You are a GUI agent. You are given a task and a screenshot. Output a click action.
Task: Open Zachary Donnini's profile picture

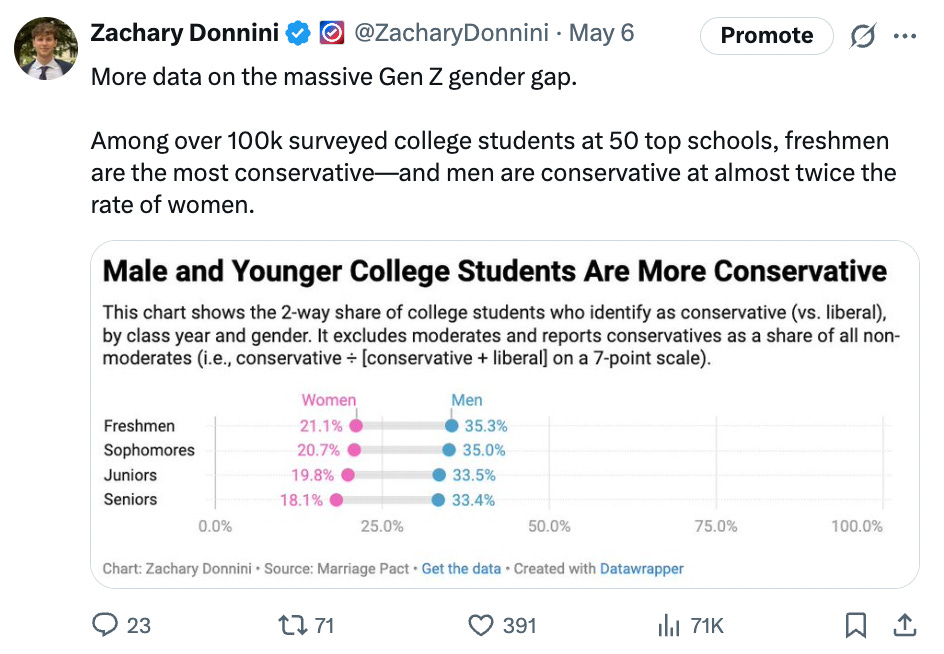pos(46,48)
